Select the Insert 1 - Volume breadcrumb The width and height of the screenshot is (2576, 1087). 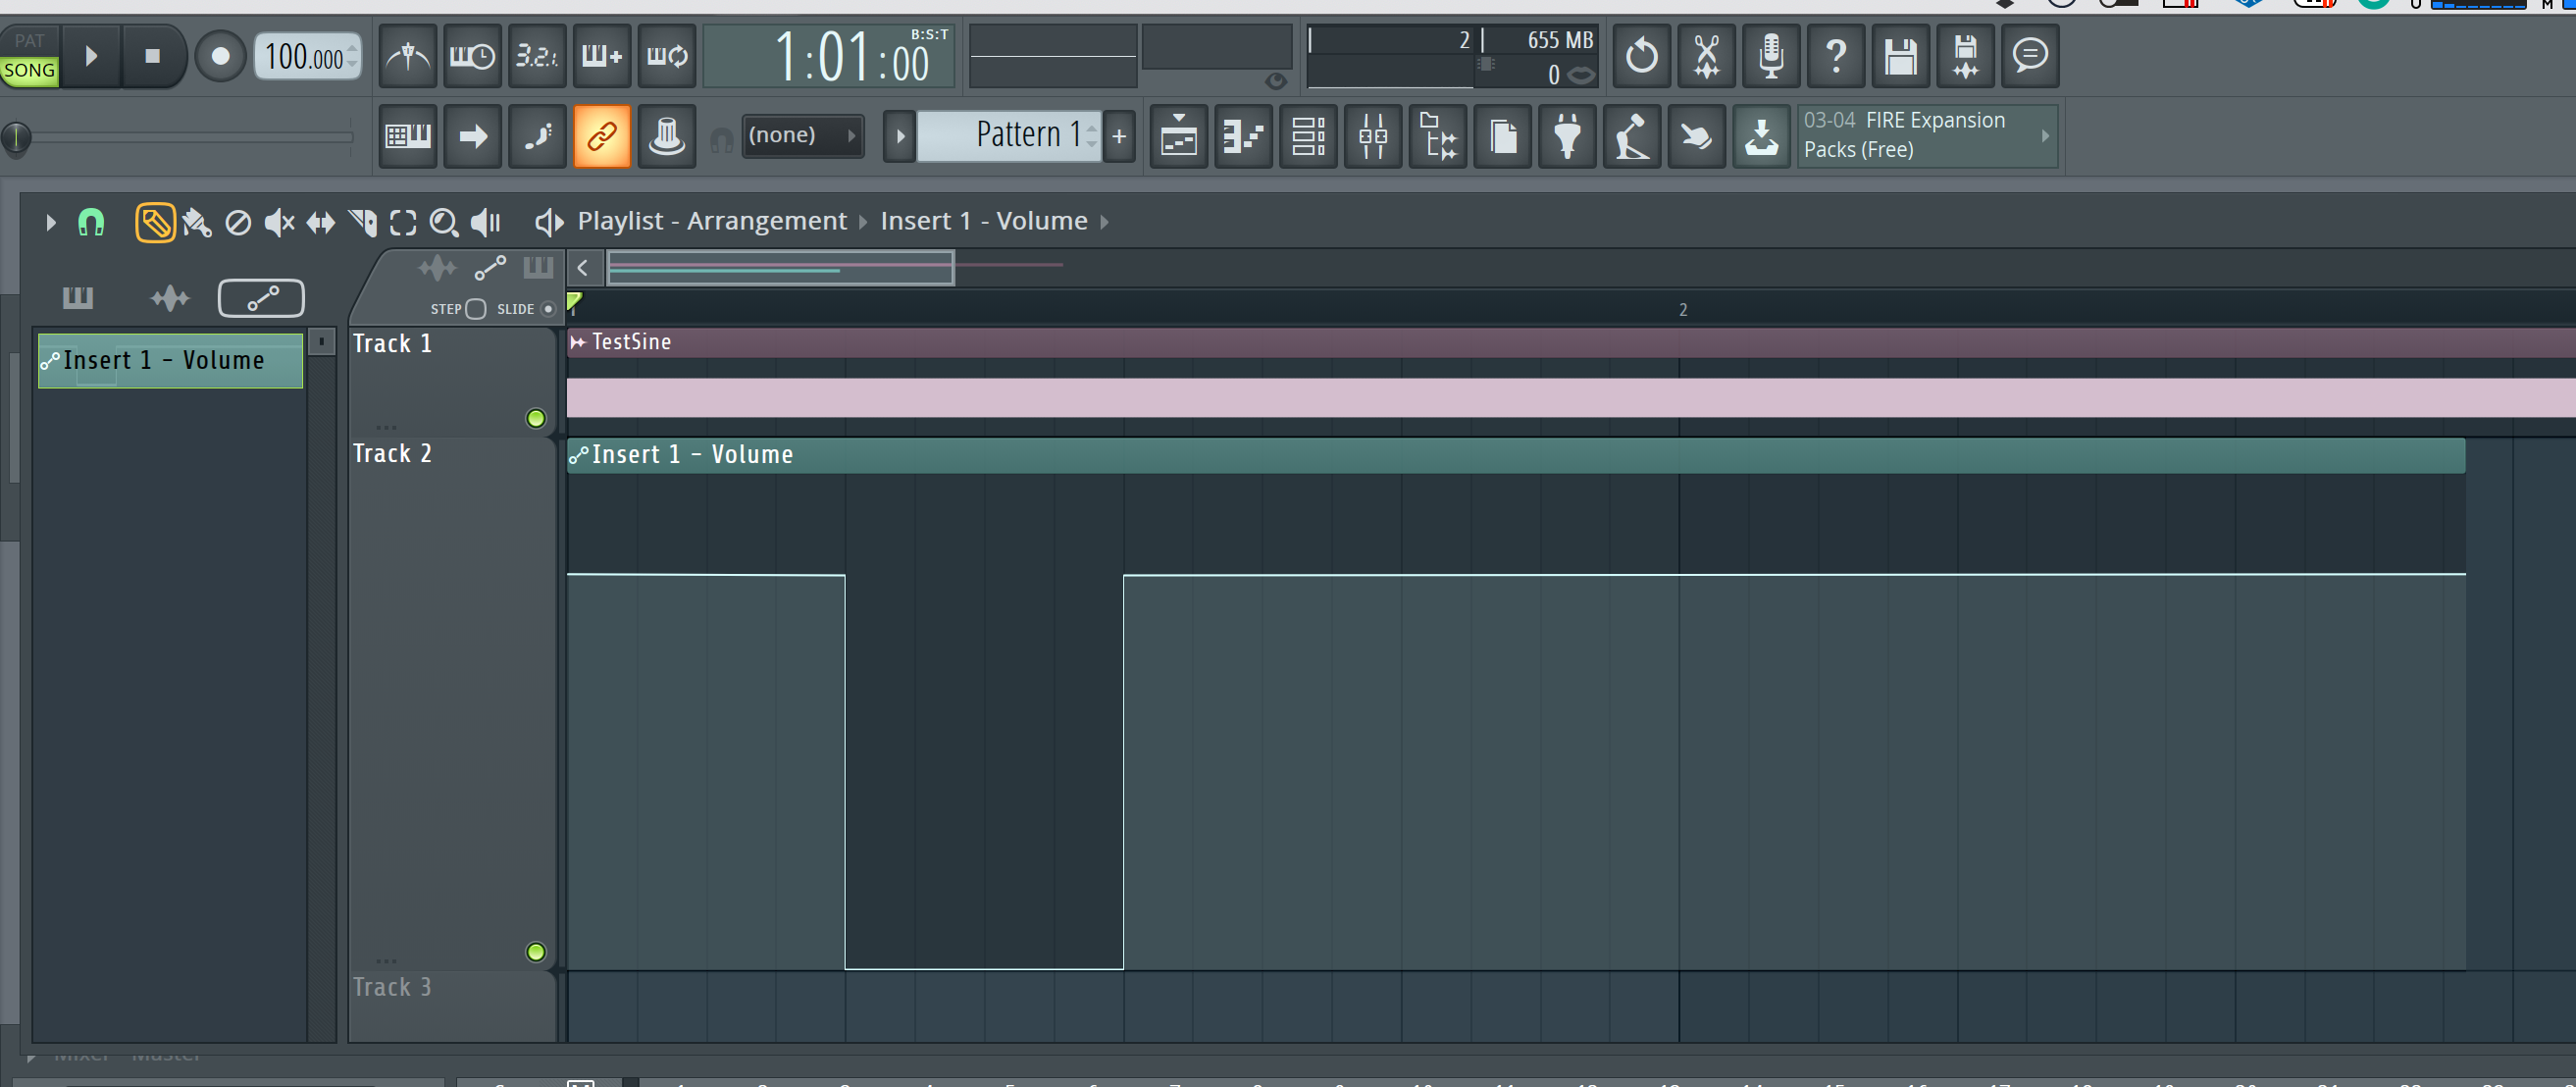point(983,221)
